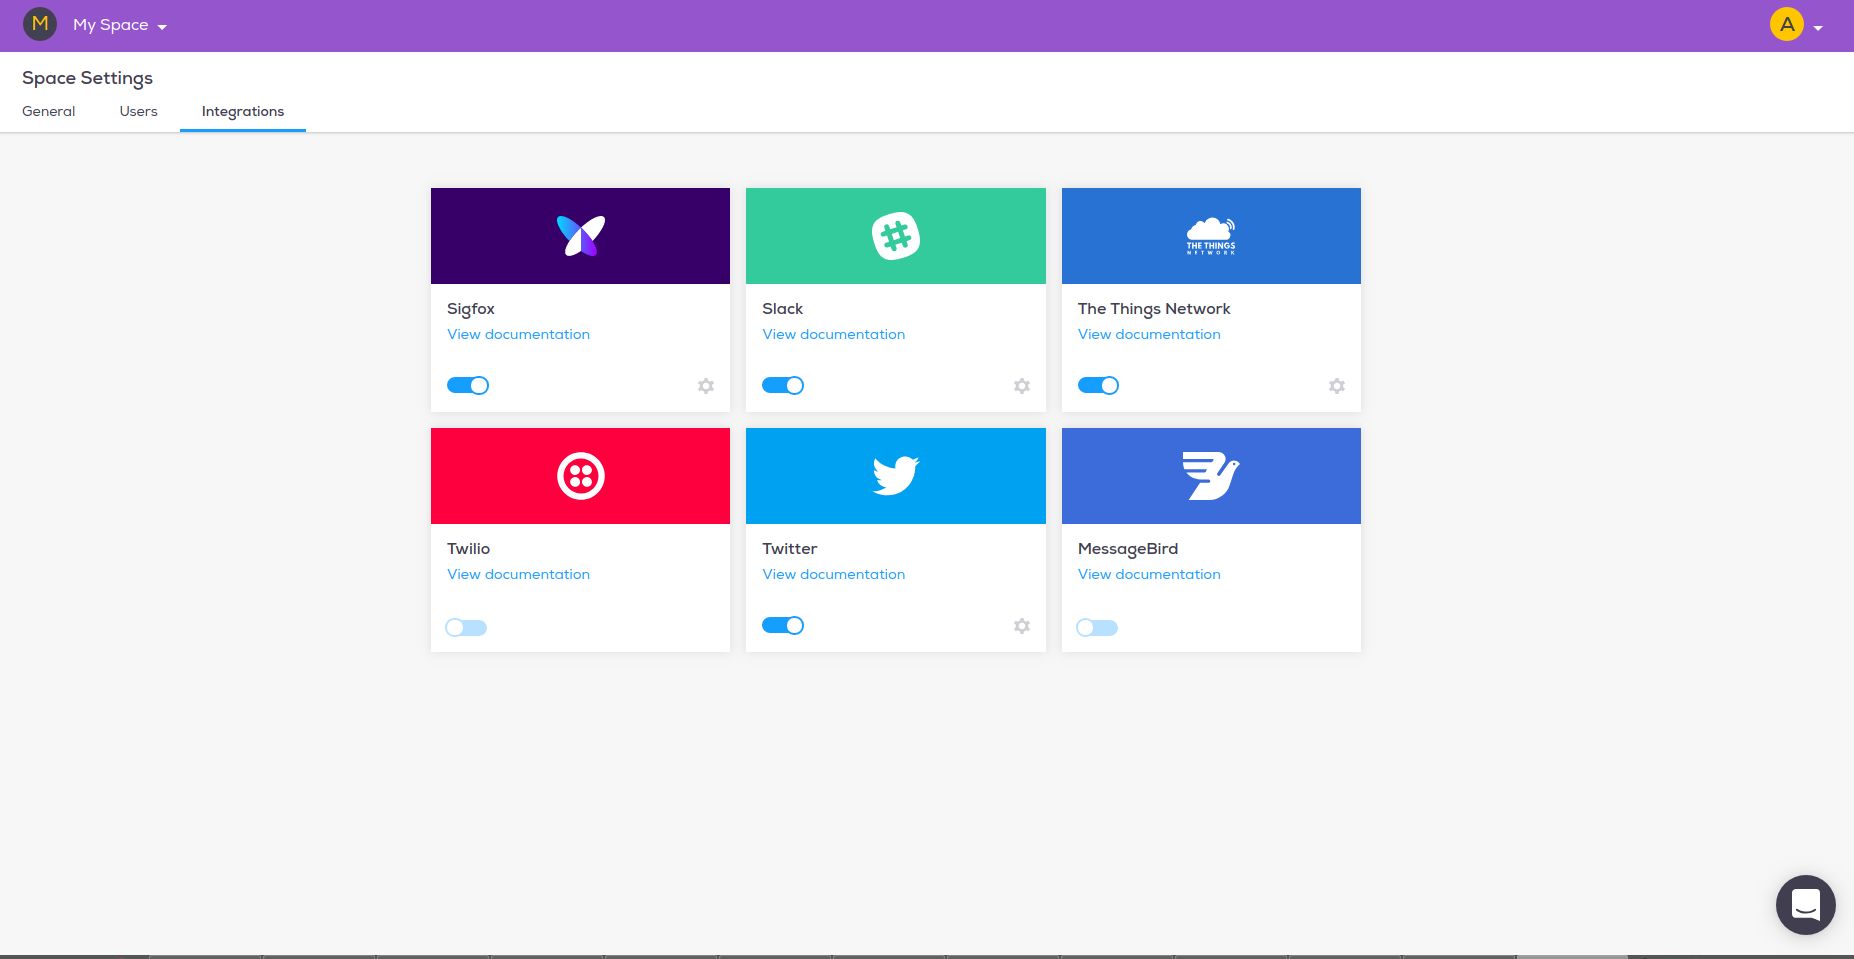Click the Twitter card title
This screenshot has width=1854, height=959.
790,549
